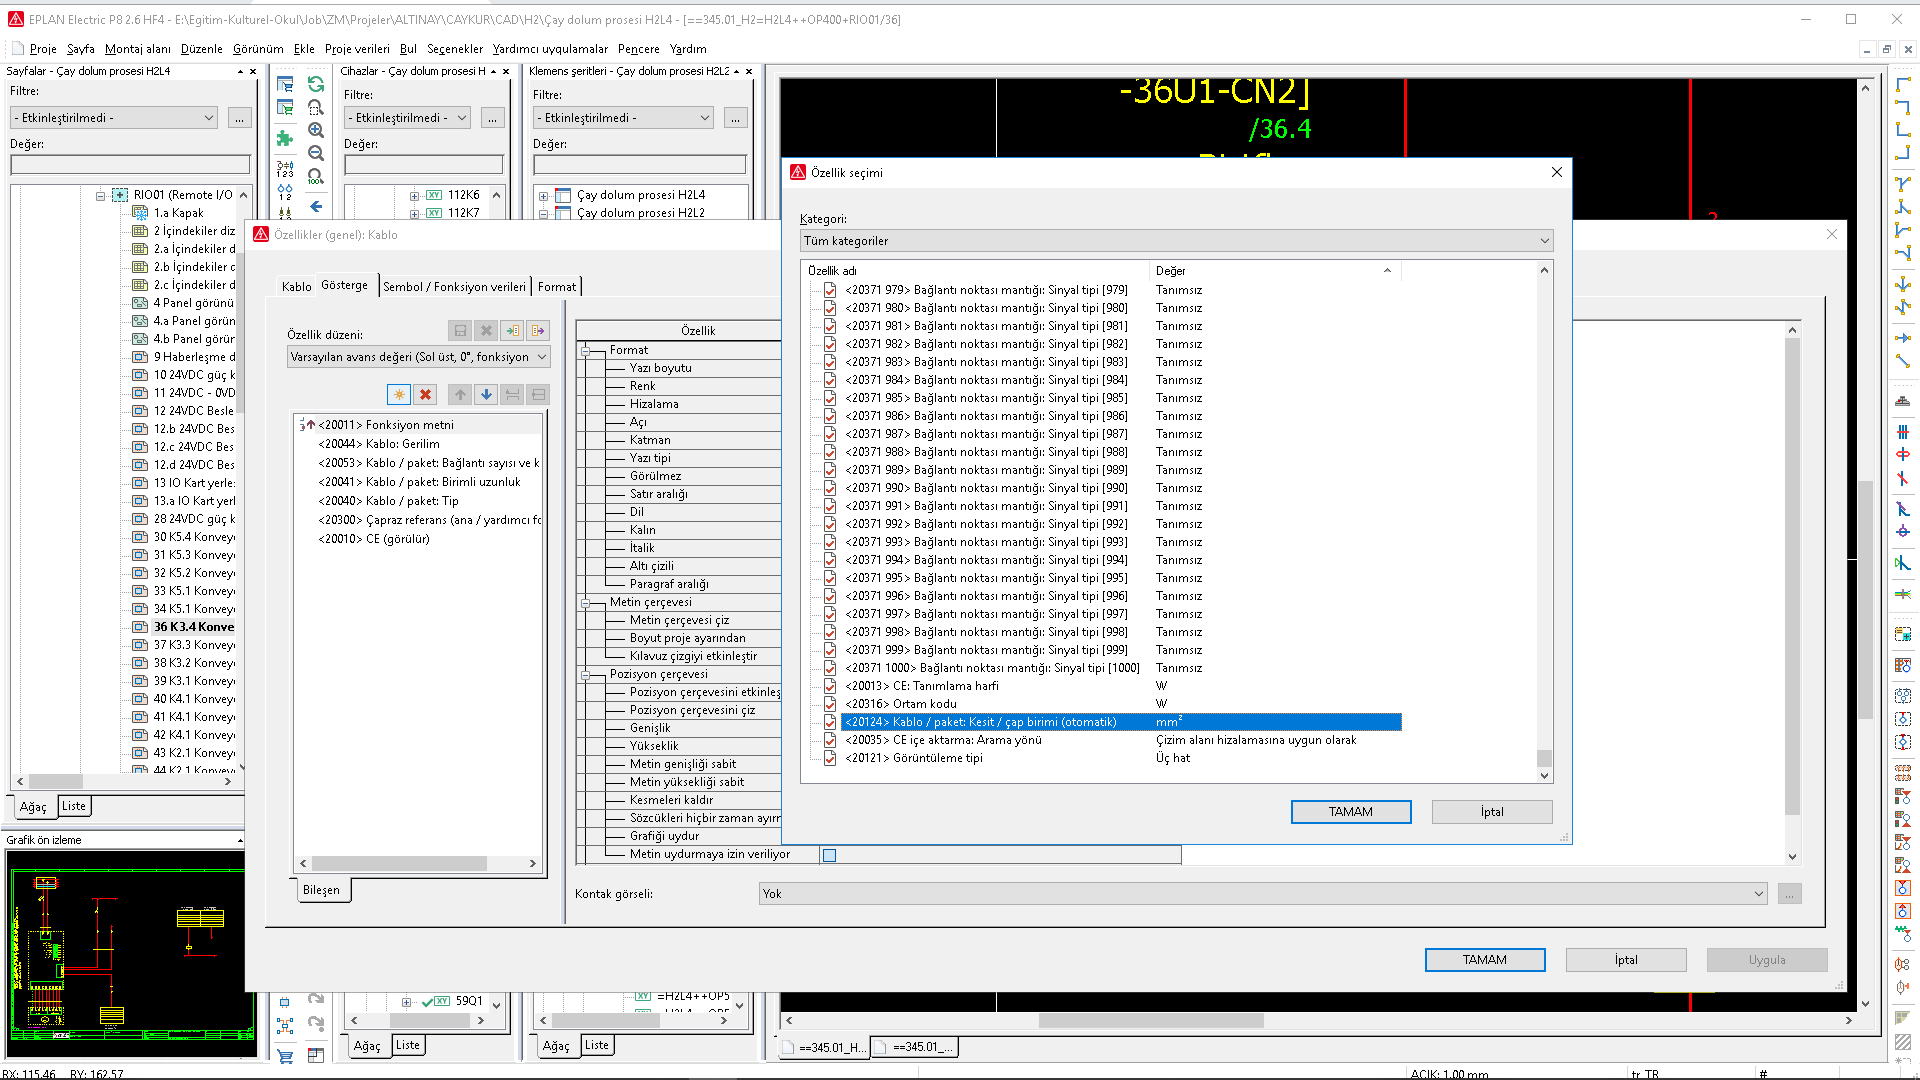The width and height of the screenshot is (1920, 1080).
Task: Click the zoom 100% magnifier icon
Action: click(316, 177)
